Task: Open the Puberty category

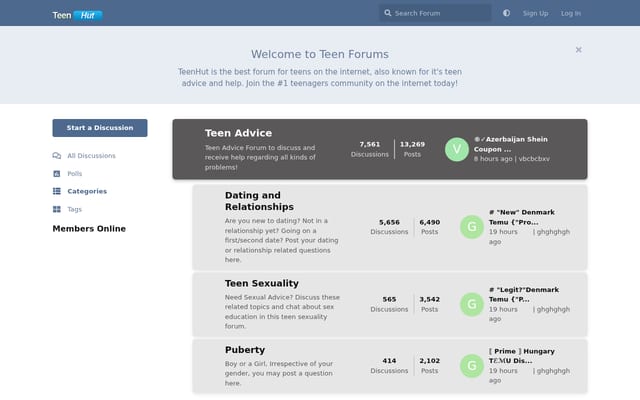Action: [x=245, y=350]
